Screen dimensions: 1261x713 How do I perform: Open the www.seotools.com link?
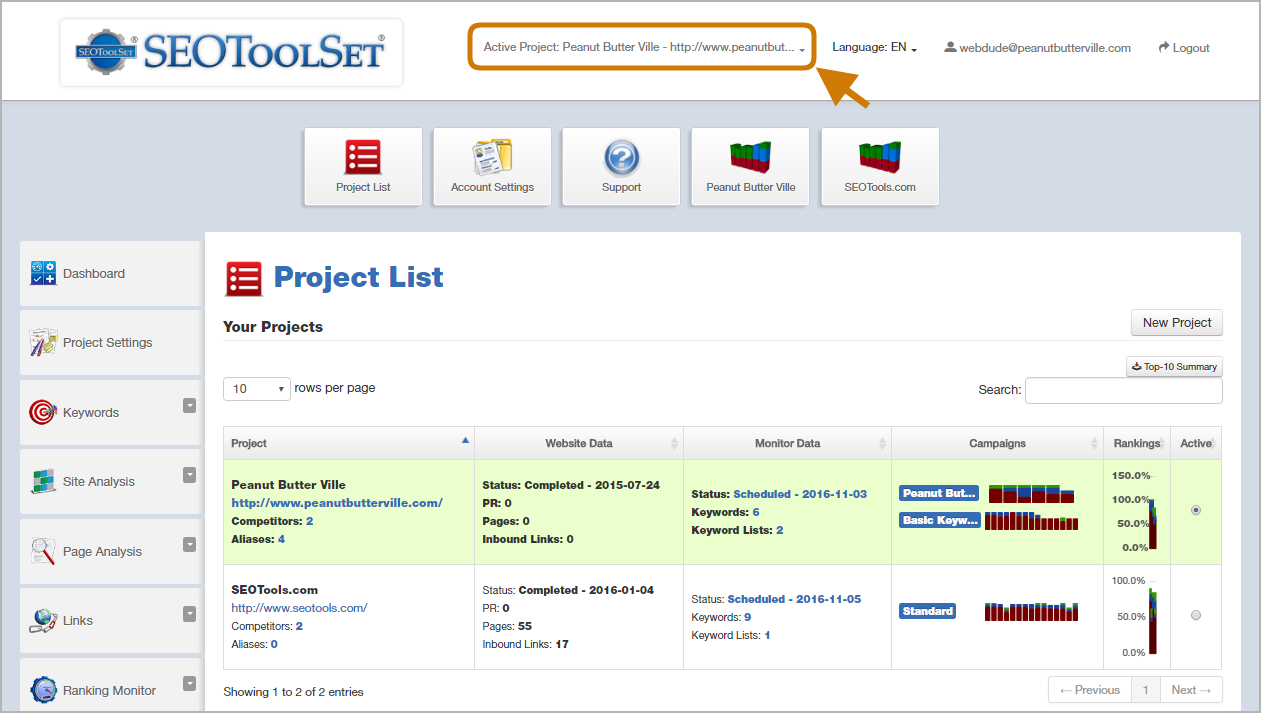coord(299,608)
